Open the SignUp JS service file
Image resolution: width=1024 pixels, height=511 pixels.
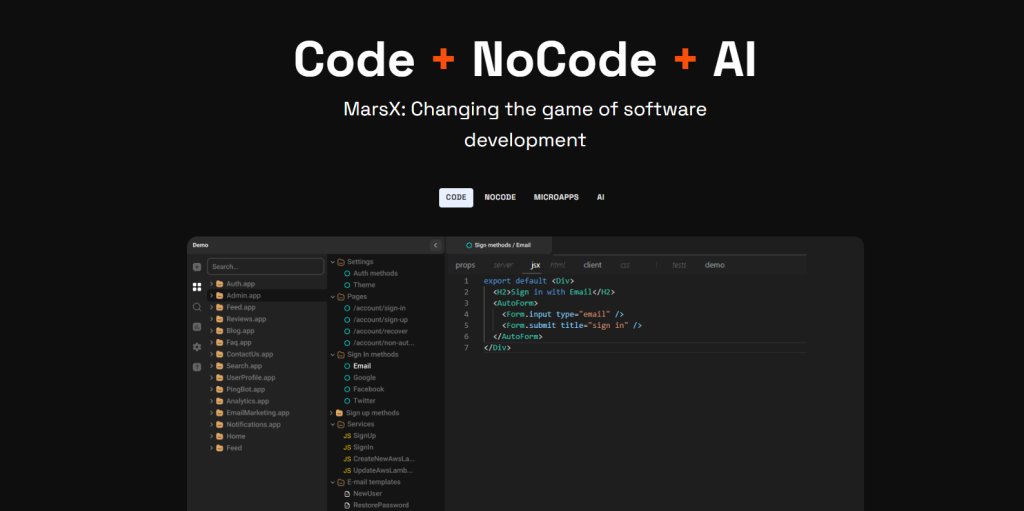click(x=364, y=436)
